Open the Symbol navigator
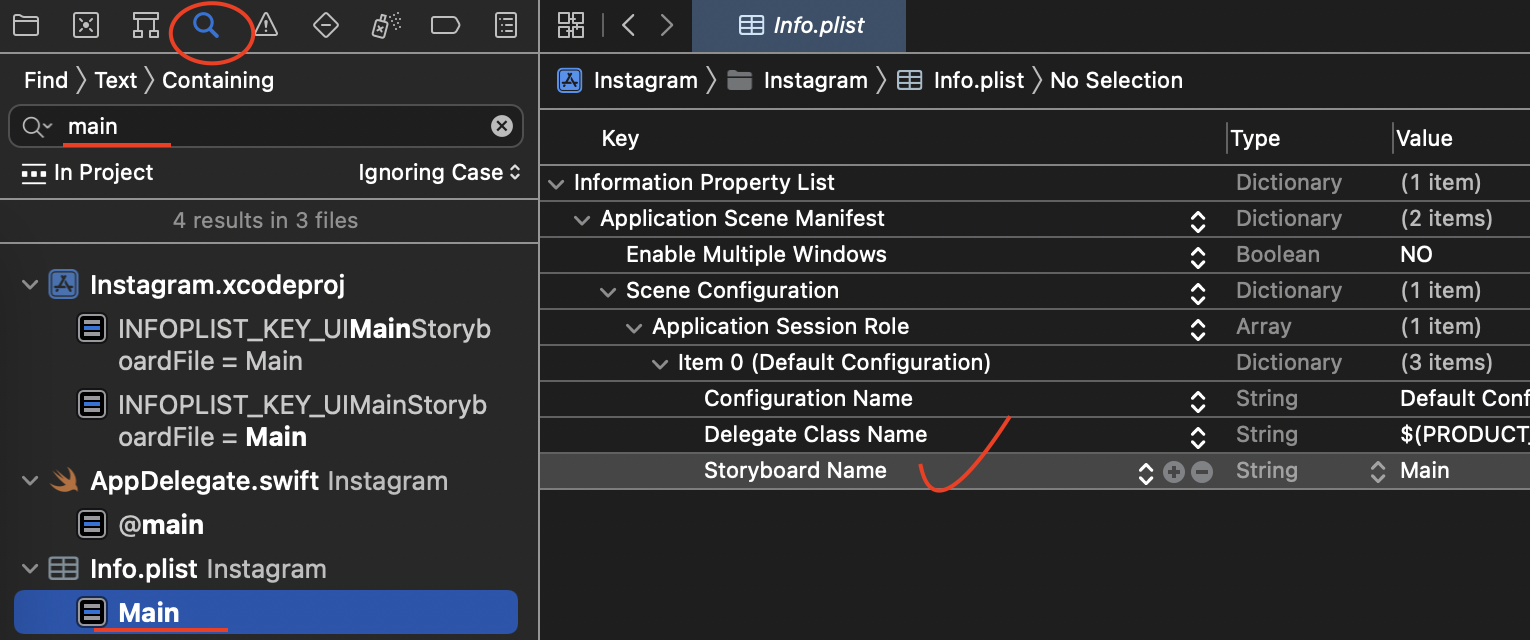The image size is (1530, 640). (146, 26)
